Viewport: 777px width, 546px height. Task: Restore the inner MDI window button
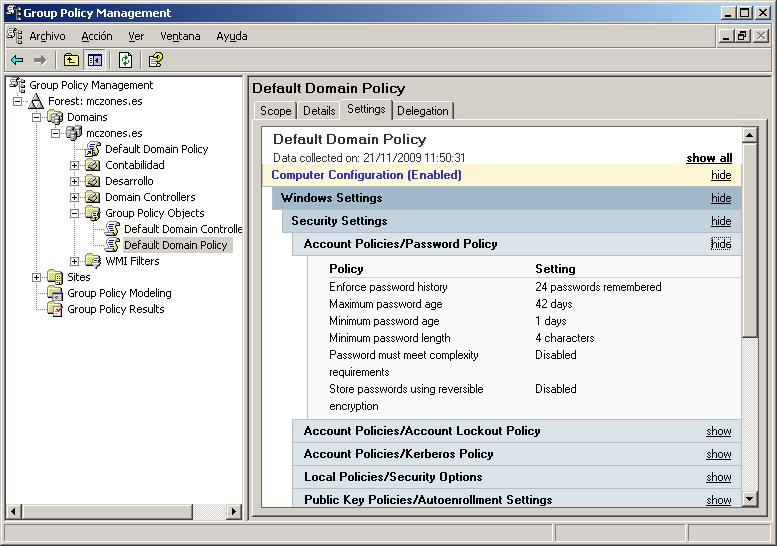point(742,36)
